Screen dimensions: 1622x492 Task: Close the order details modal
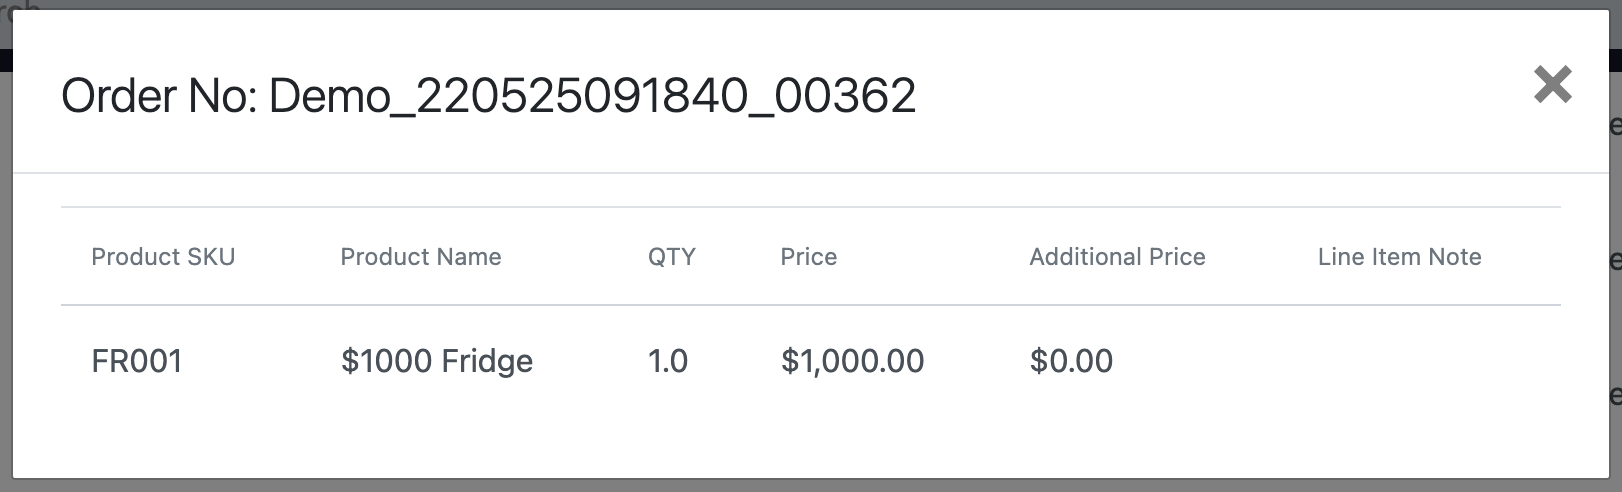pos(1552,85)
